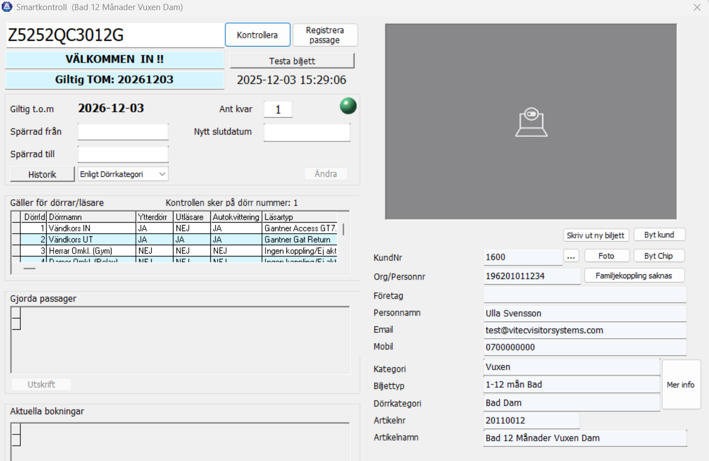709x461 pixels.
Task: Click the Spärrad från input field
Action: click(123, 132)
